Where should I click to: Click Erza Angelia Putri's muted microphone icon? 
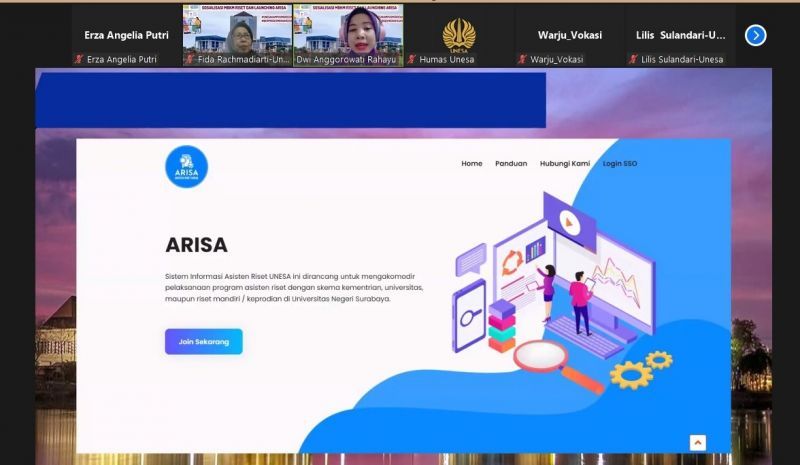point(79,59)
